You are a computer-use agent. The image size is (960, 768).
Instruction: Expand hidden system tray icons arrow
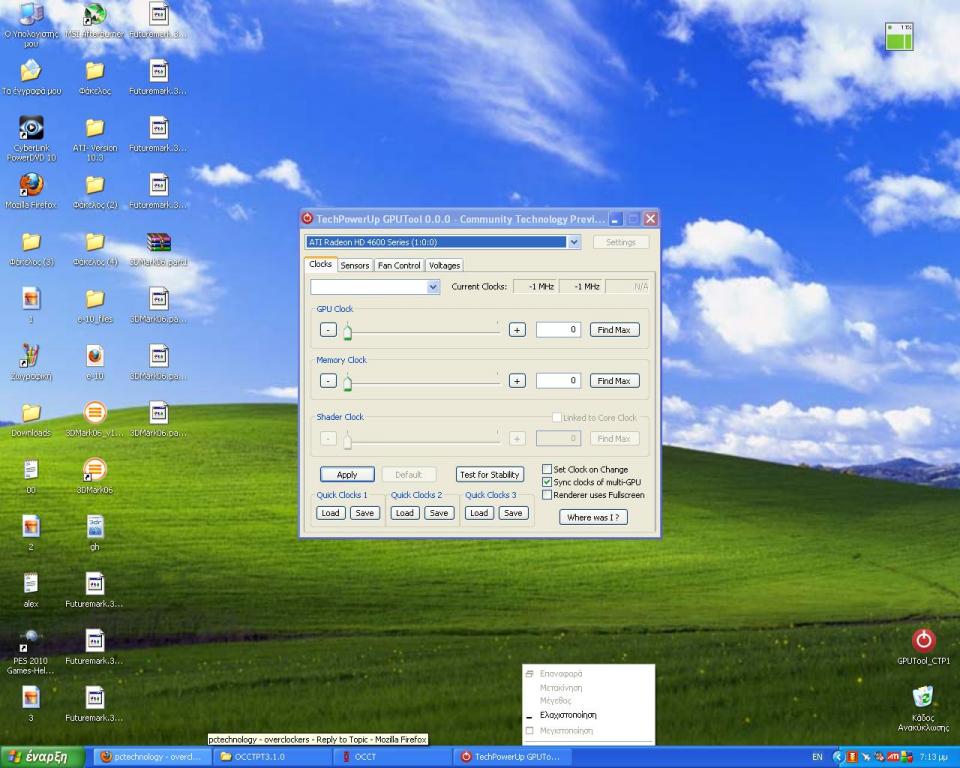tap(837, 757)
